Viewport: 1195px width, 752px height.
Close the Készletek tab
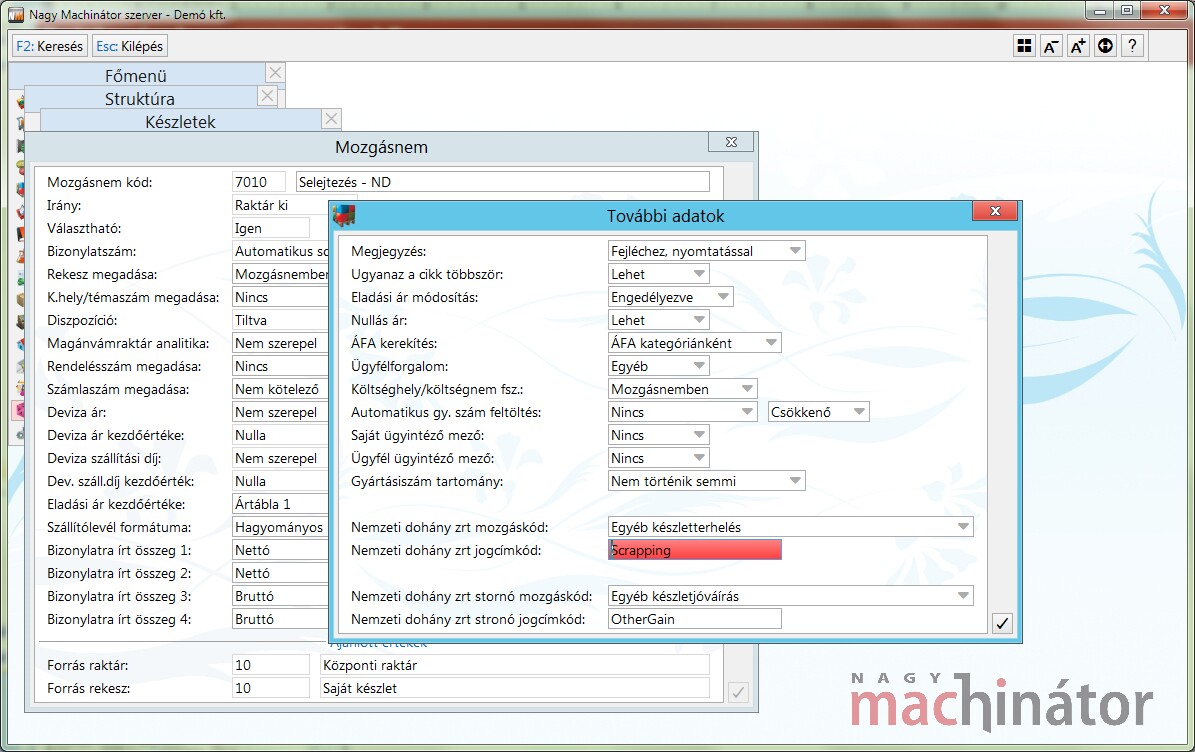(x=331, y=119)
